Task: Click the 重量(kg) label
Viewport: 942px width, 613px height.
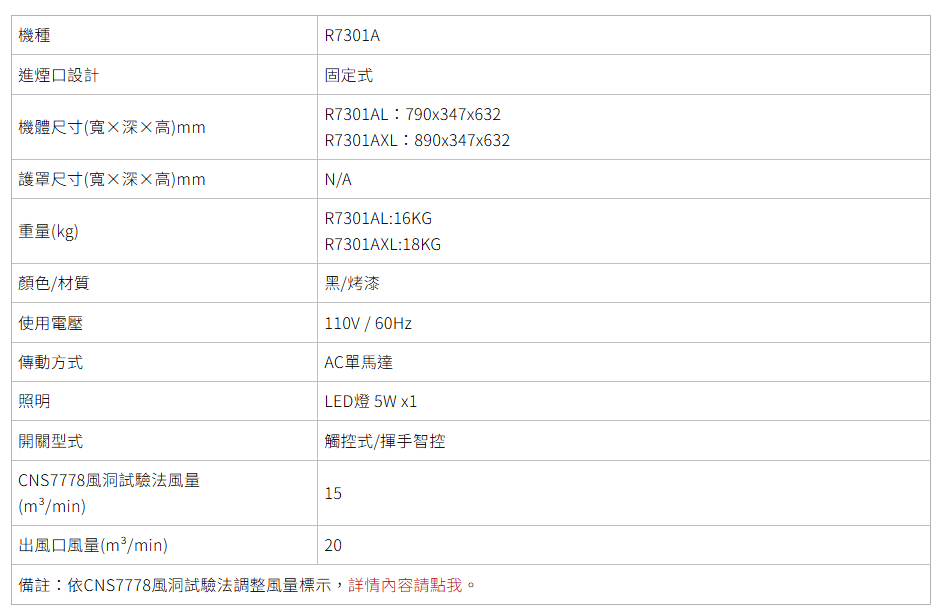Action: click(48, 232)
